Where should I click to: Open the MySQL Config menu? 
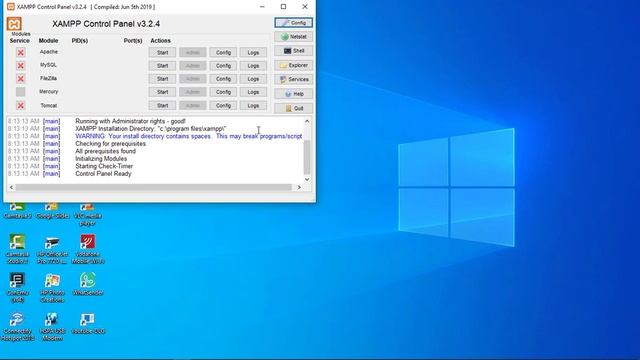click(x=223, y=66)
